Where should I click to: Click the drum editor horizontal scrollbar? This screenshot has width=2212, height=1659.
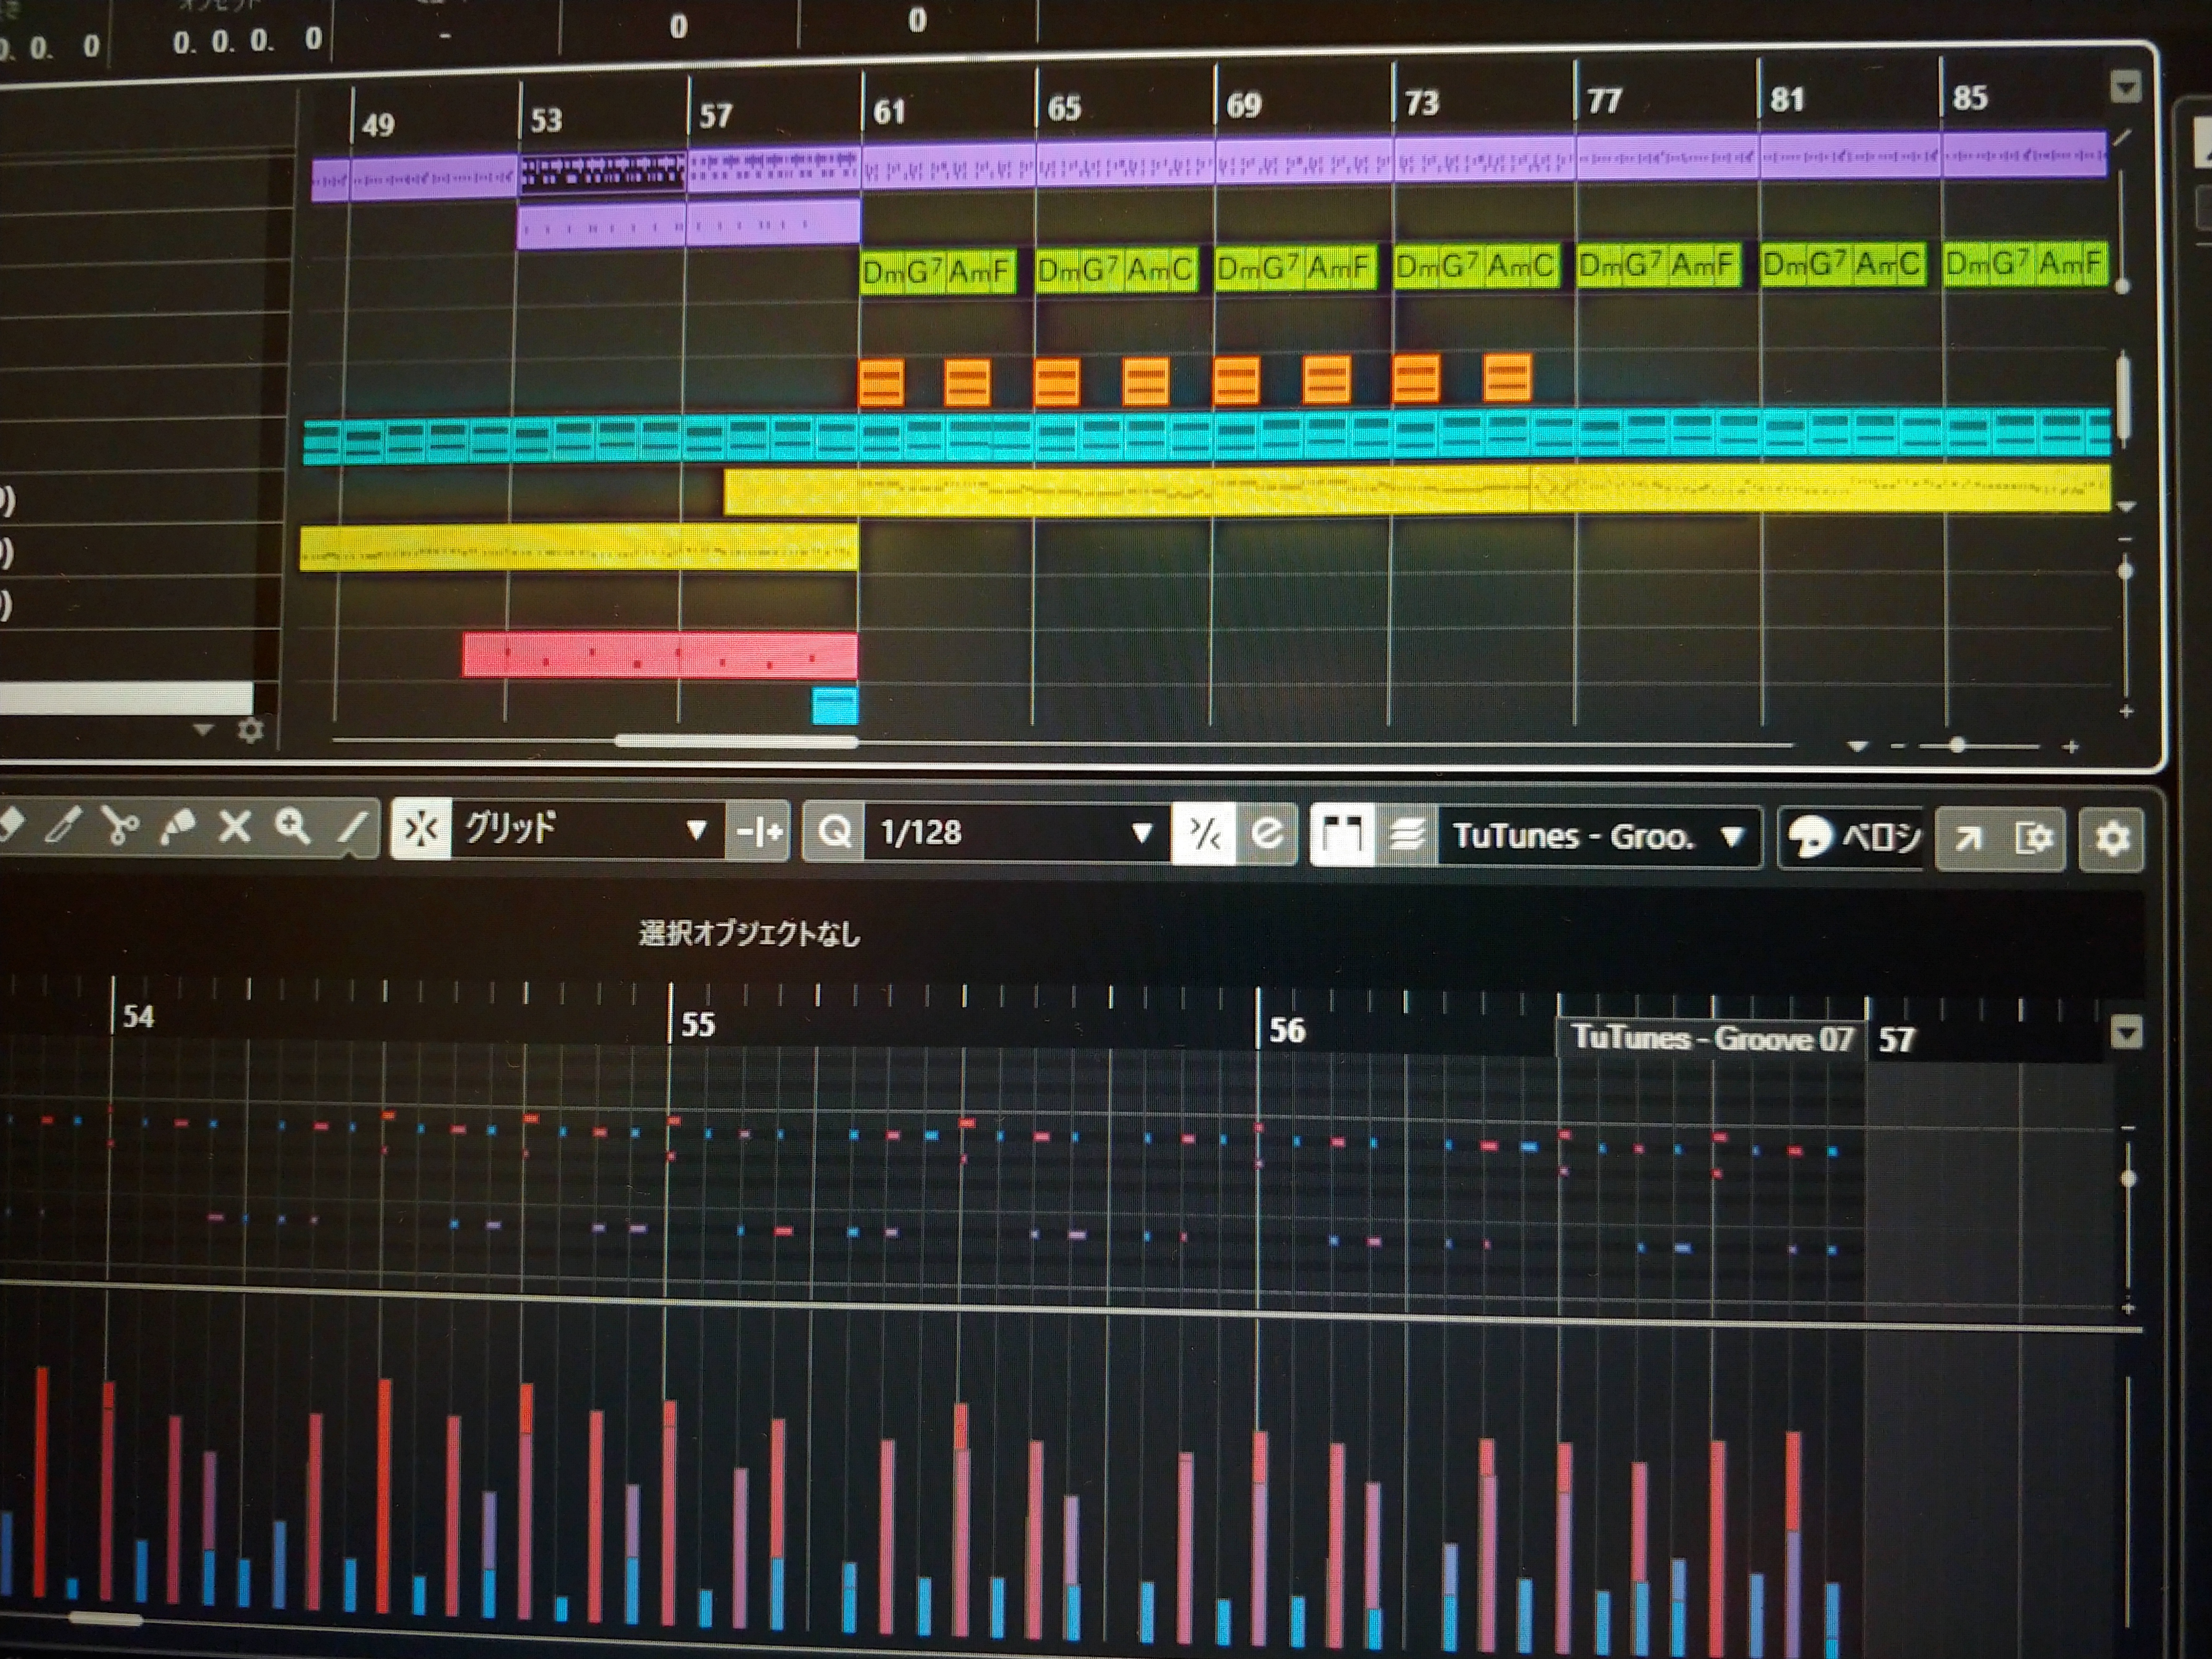click(105, 1619)
